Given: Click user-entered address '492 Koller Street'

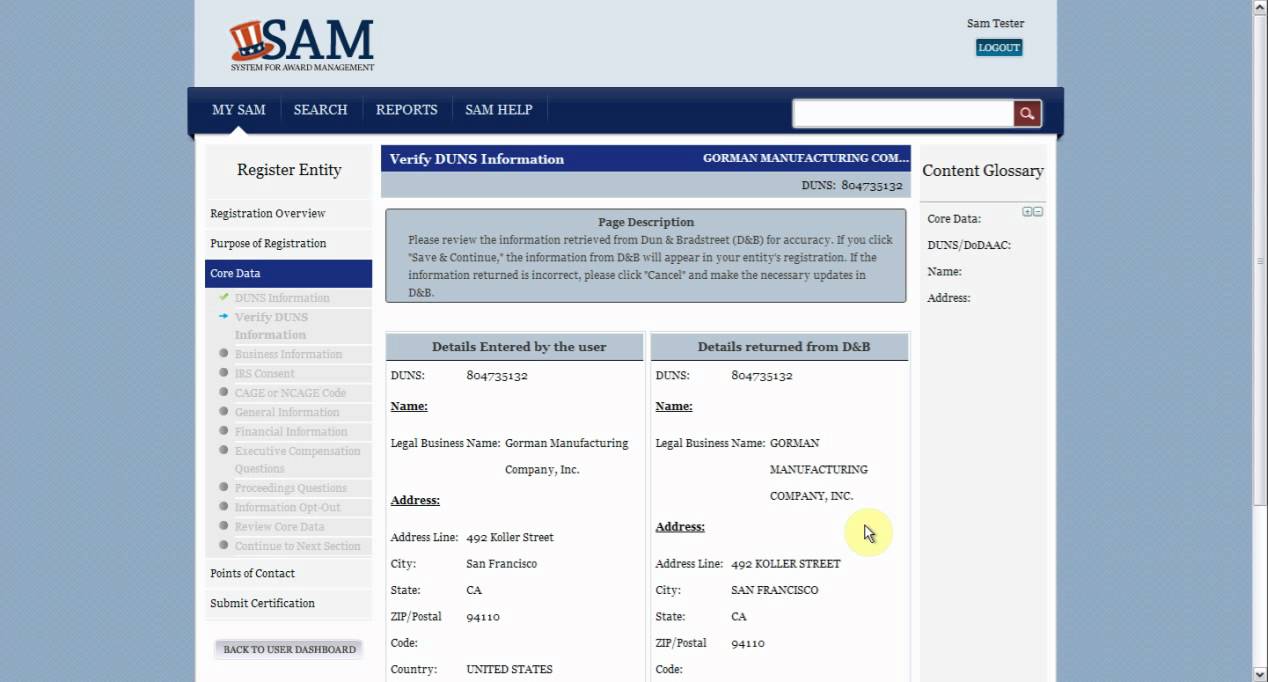Looking at the screenshot, I should pyautogui.click(x=510, y=537).
